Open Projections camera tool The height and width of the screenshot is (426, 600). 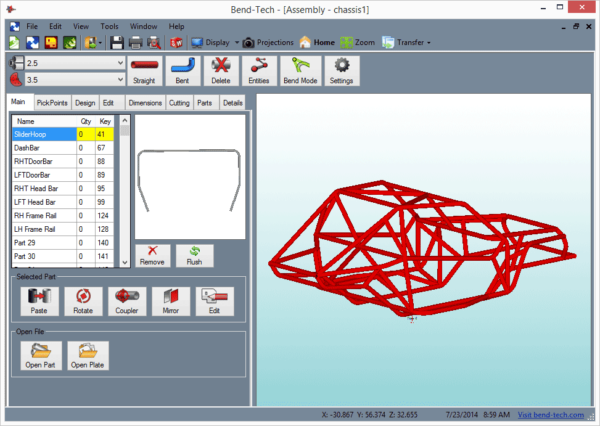point(268,42)
